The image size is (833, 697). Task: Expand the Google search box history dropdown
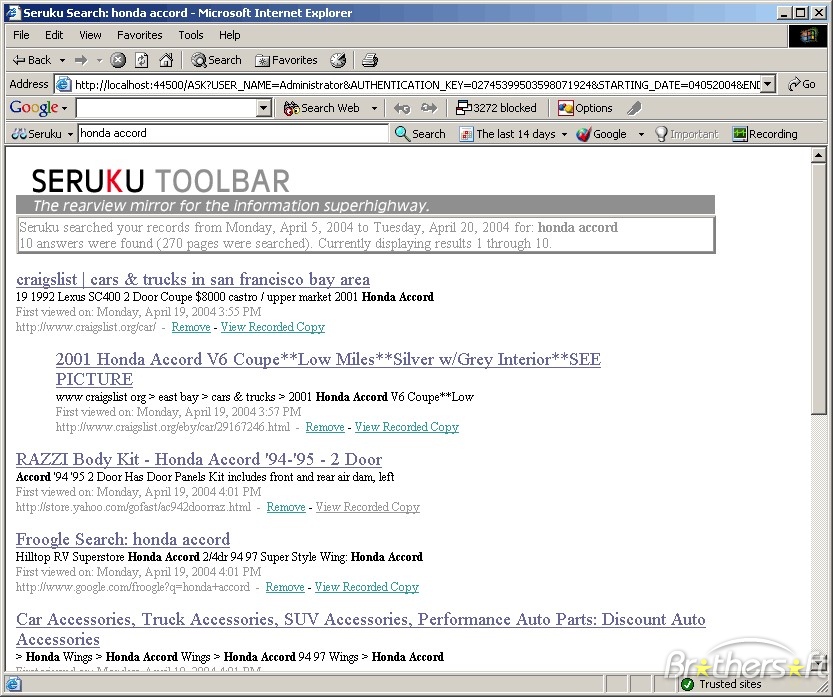pyautogui.click(x=264, y=108)
